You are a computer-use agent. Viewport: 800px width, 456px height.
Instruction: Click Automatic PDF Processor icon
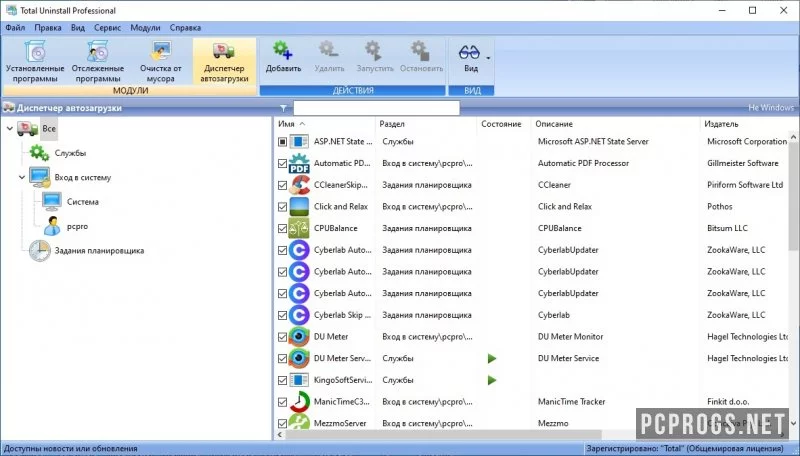299,164
